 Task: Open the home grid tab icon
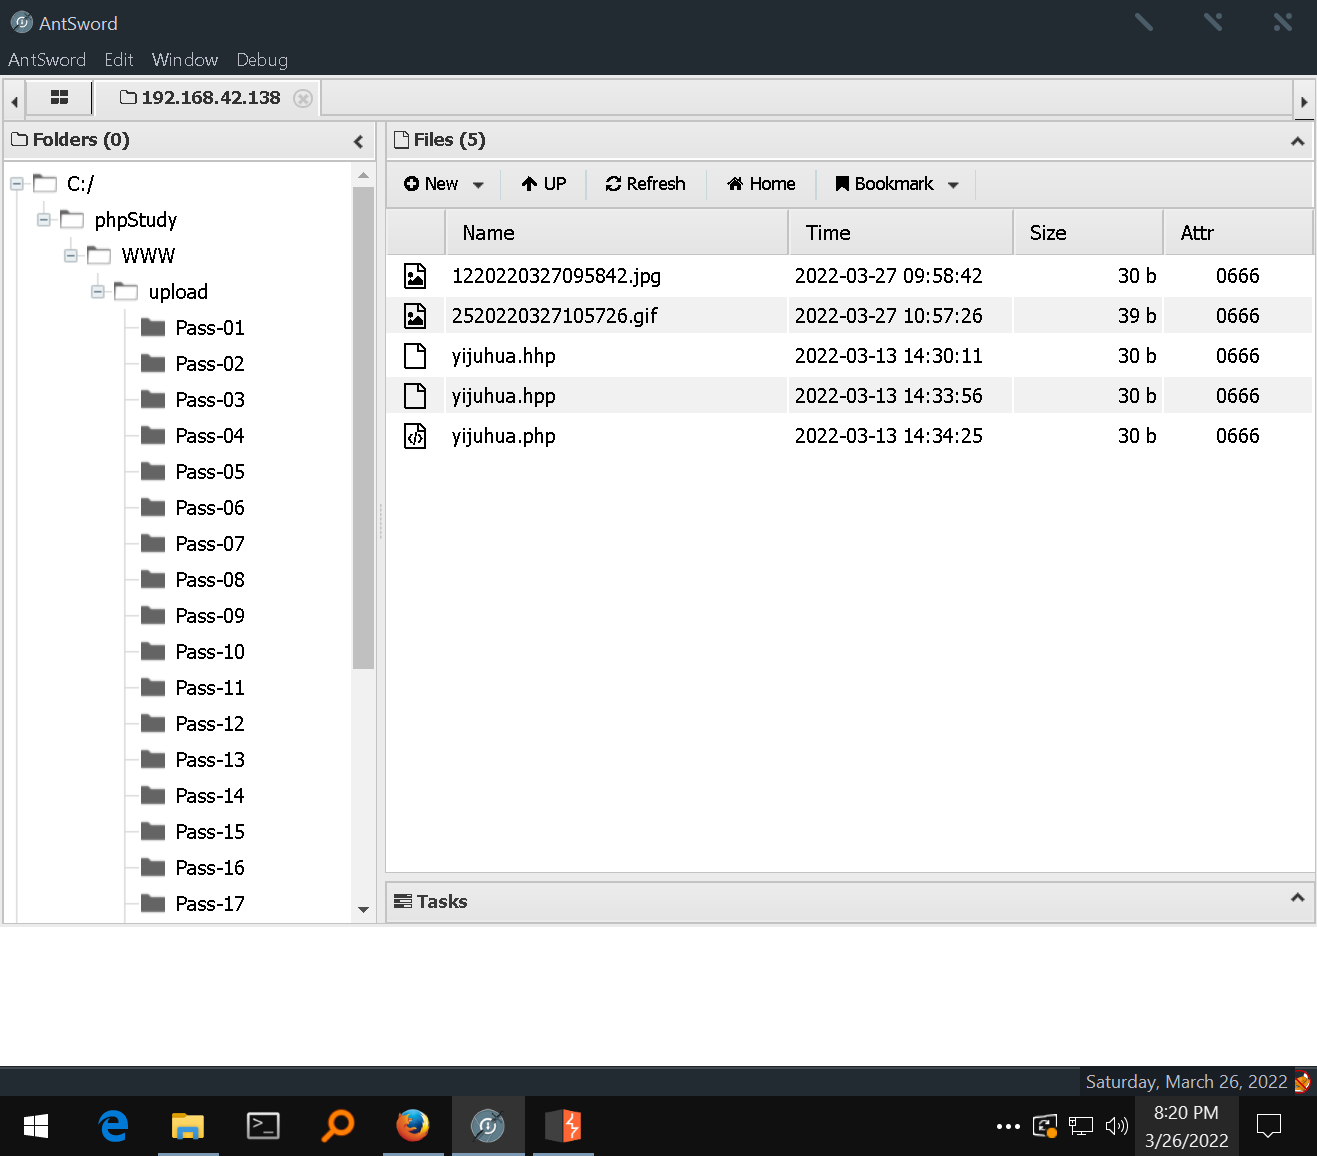click(x=60, y=97)
